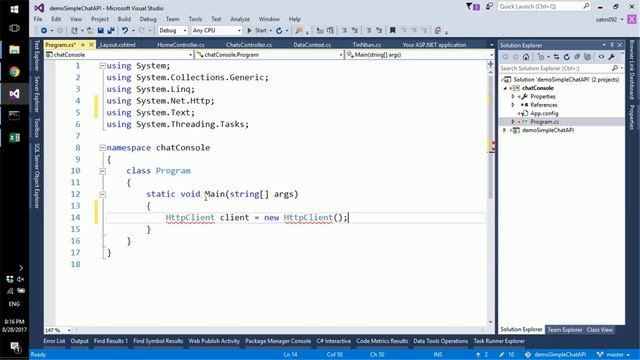
Task: Expand the Properties node in chatConsole
Action: [x=513, y=97]
